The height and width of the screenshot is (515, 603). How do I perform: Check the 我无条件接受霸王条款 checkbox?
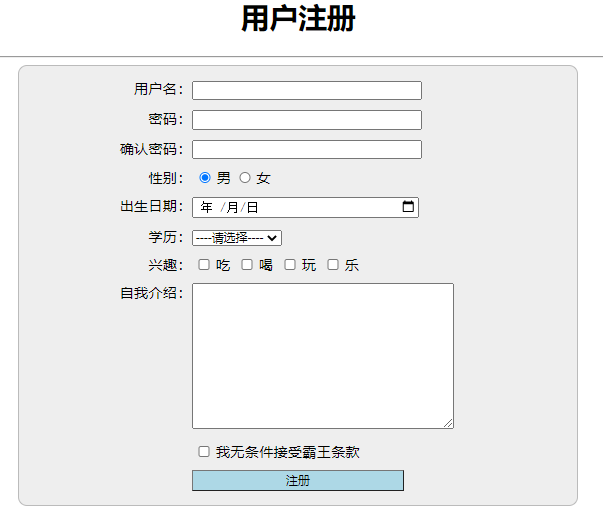pyautogui.click(x=204, y=452)
